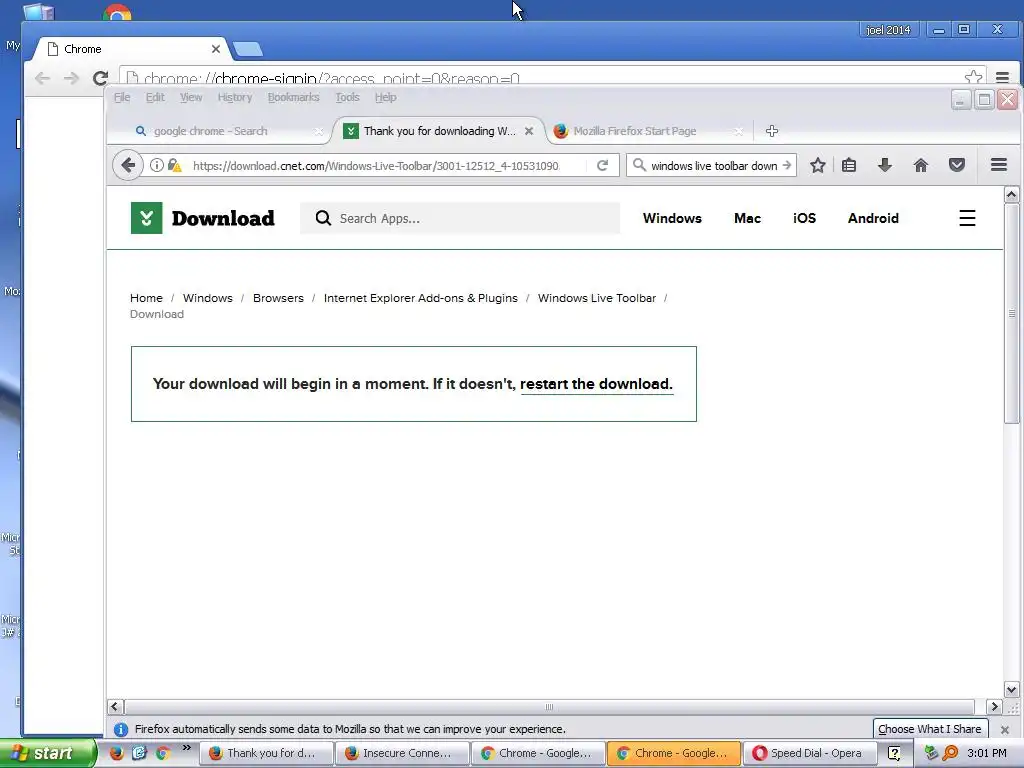This screenshot has height=768, width=1024.
Task: Open the Firefox File menu
Action: (x=122, y=97)
